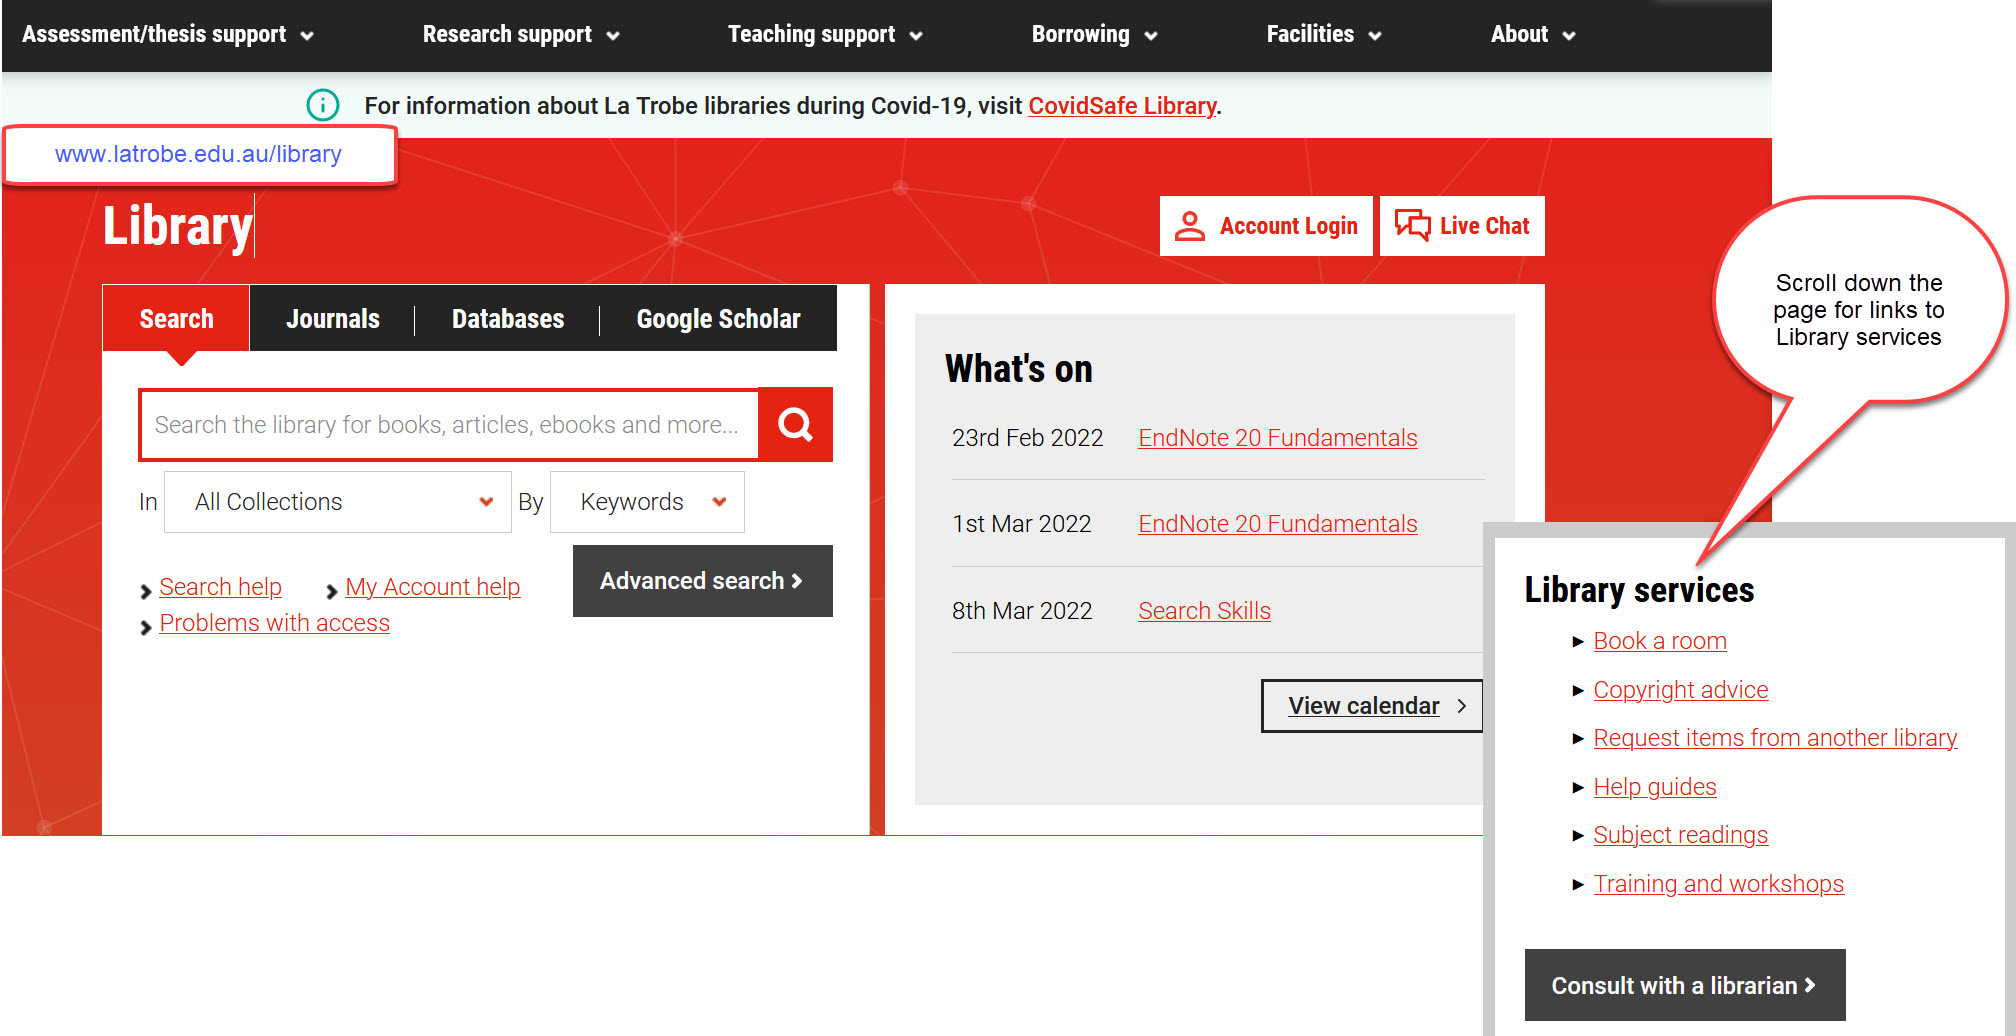Follow the Book a room link
Viewport: 2016px width, 1036px height.
coord(1659,641)
